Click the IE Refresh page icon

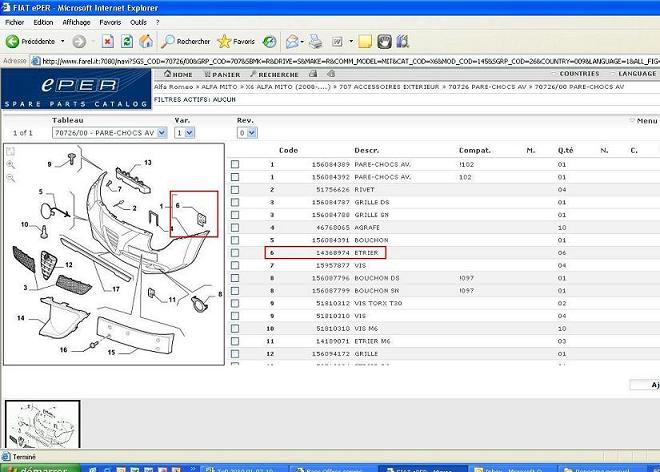pos(127,41)
